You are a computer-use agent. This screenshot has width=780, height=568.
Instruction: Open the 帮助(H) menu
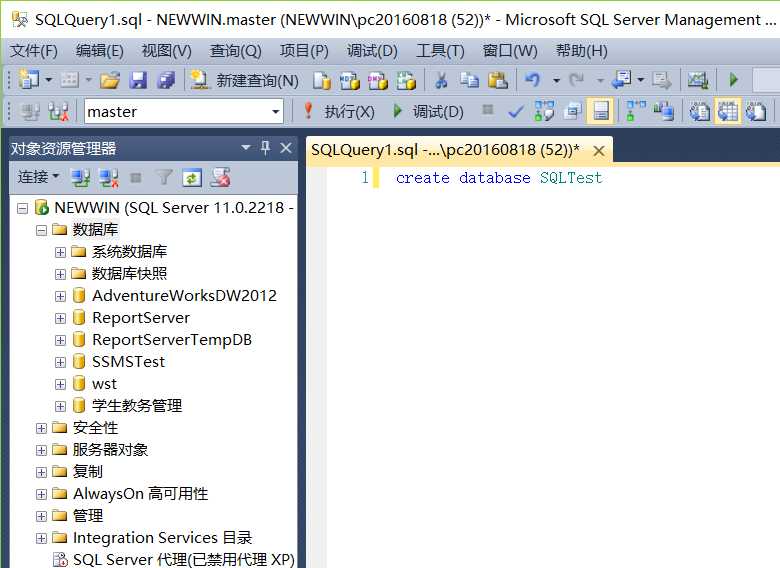[582, 50]
